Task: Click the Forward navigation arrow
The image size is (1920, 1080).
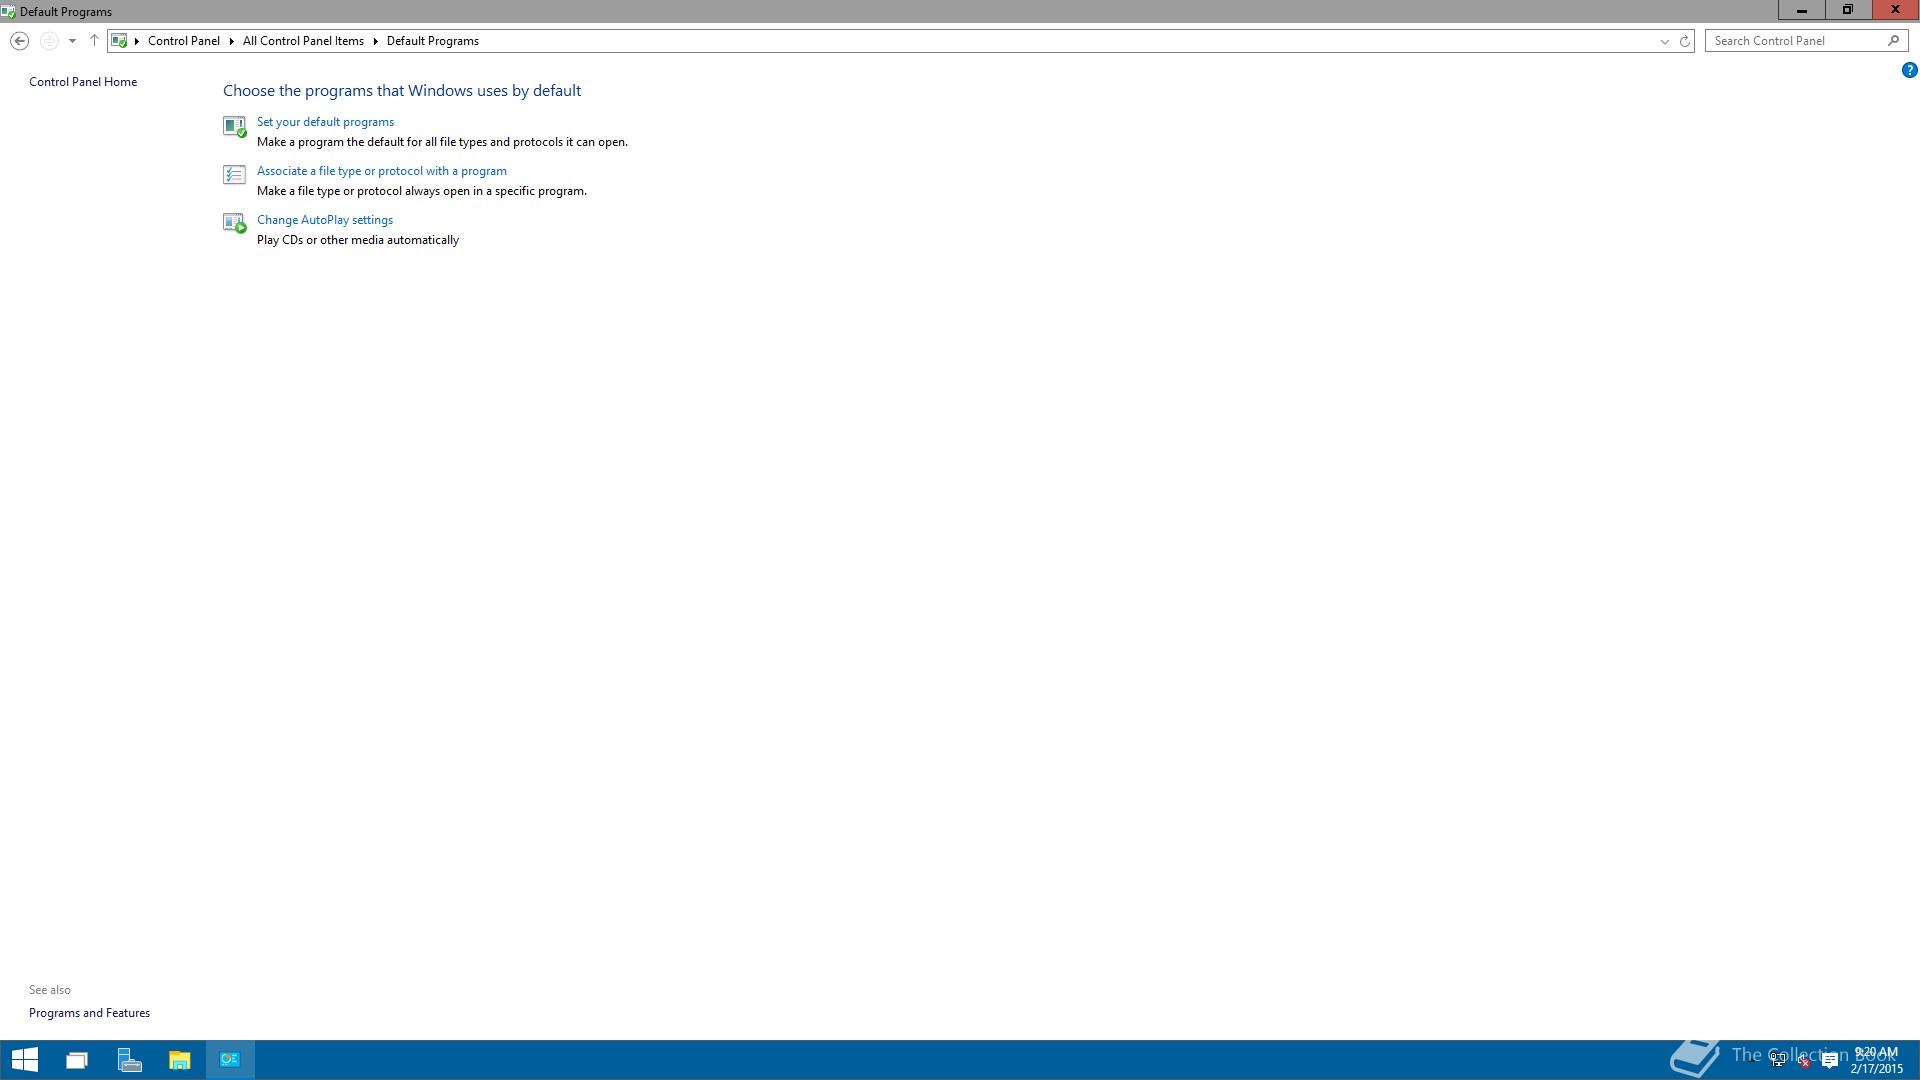Action: [48, 41]
